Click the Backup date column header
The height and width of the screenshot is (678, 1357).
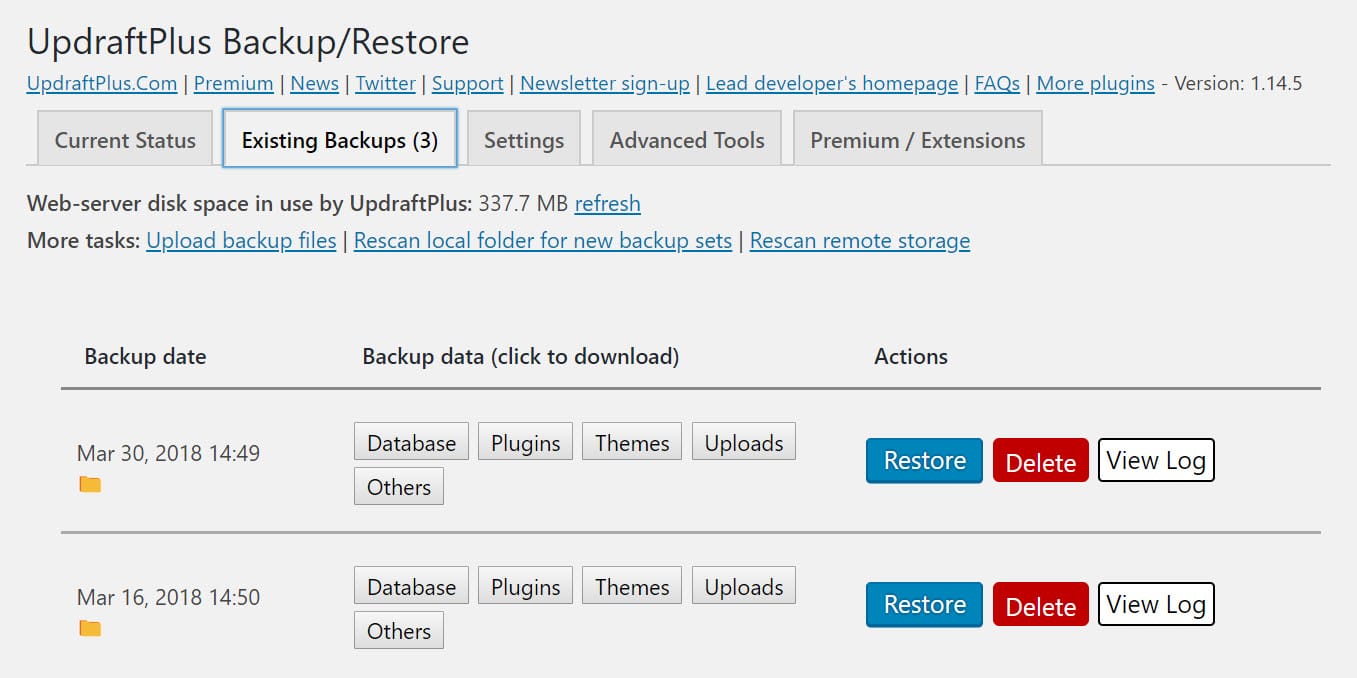point(145,357)
